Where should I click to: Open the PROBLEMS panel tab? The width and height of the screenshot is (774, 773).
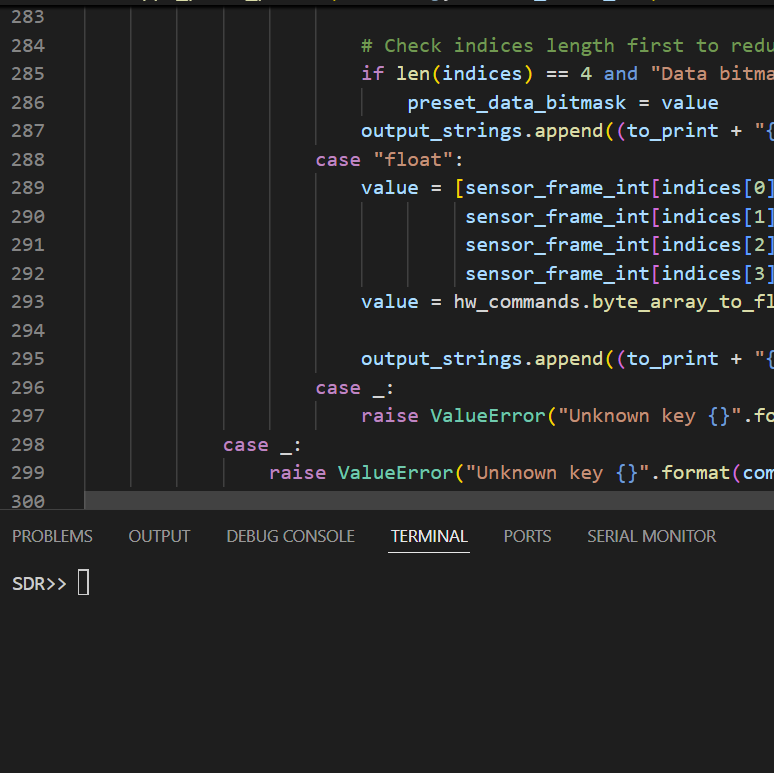(52, 536)
